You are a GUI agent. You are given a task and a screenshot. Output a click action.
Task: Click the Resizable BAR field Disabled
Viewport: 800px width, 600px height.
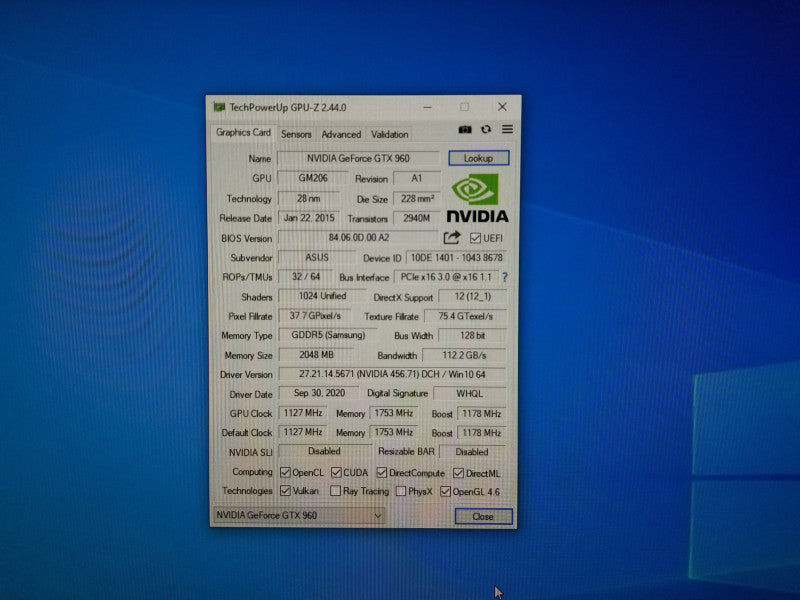coord(472,452)
